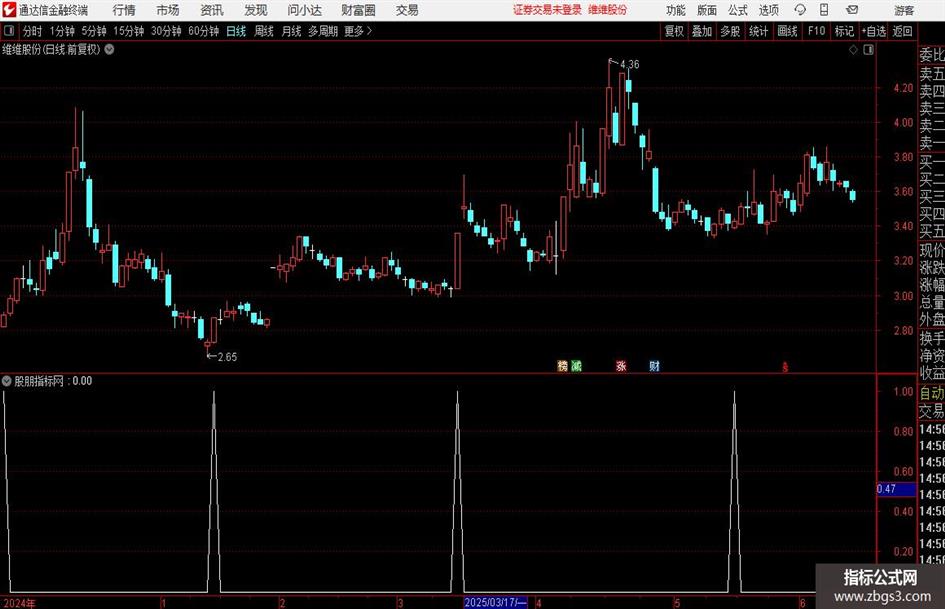Screen dimensions: 945x609
Task: Switch to the 15分钟 period tab
Action: pos(129,31)
